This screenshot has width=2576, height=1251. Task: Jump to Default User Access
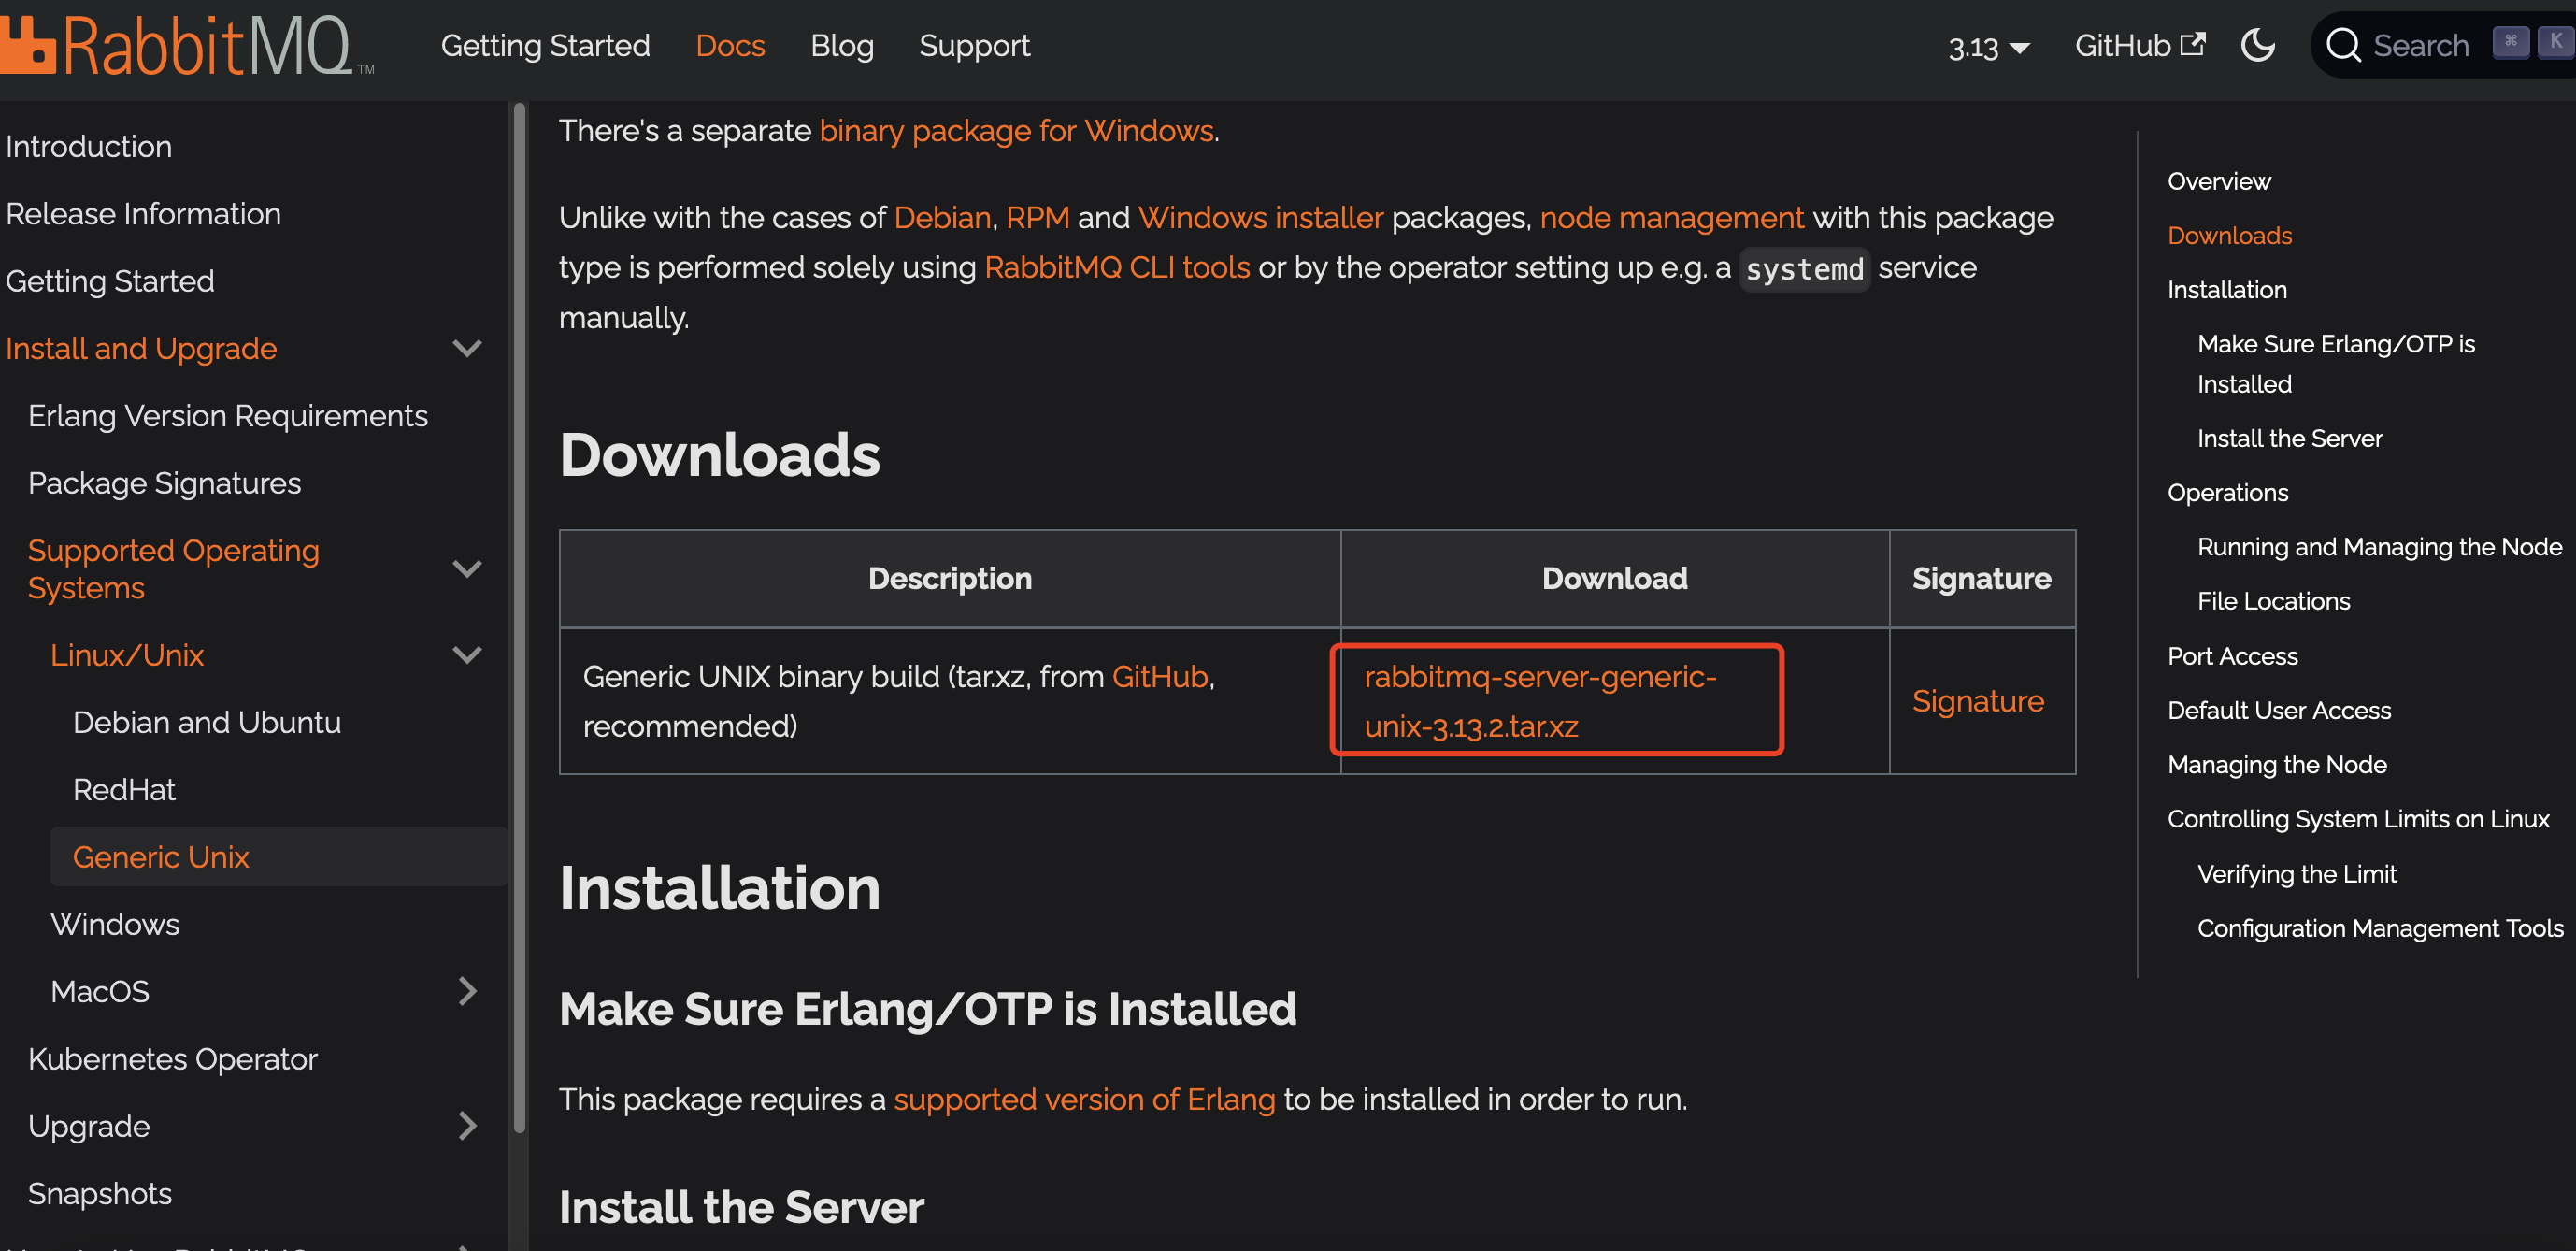point(2279,710)
